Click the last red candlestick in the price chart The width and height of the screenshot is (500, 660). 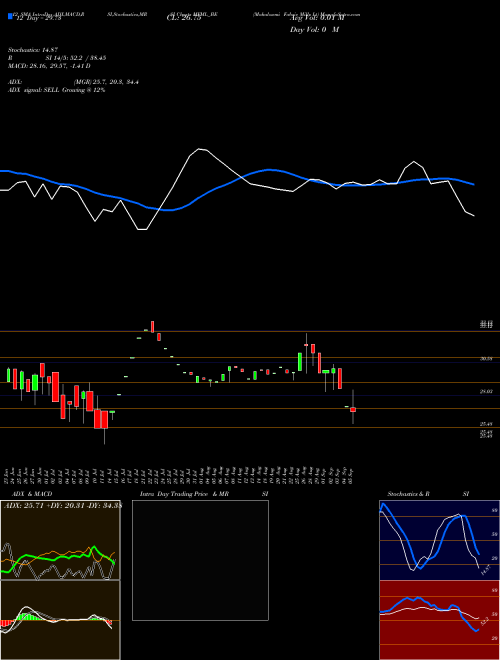point(353,409)
